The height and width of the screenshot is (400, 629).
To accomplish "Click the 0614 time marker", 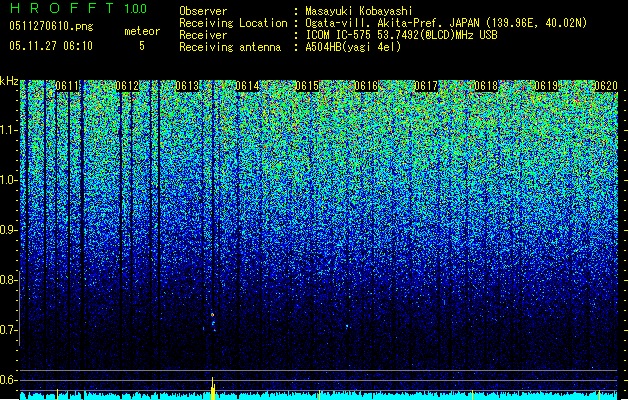I will click(x=247, y=86).
